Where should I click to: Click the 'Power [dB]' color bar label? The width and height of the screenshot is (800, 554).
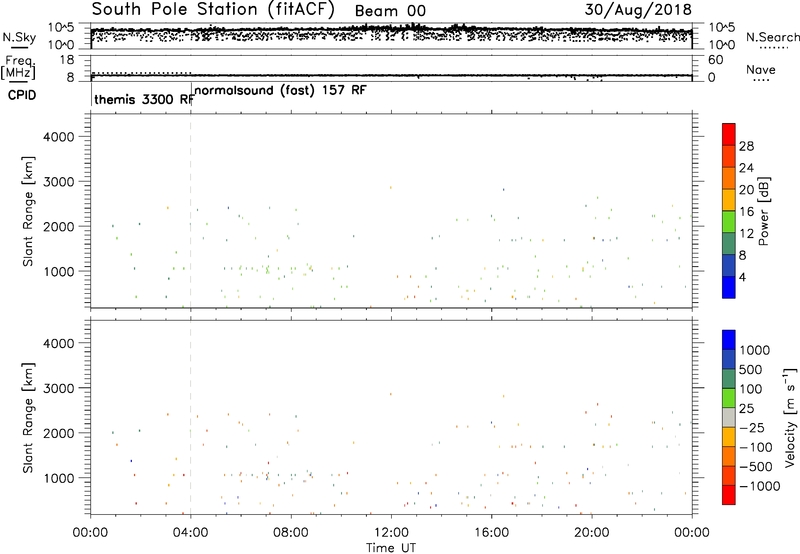pyautogui.click(x=763, y=211)
